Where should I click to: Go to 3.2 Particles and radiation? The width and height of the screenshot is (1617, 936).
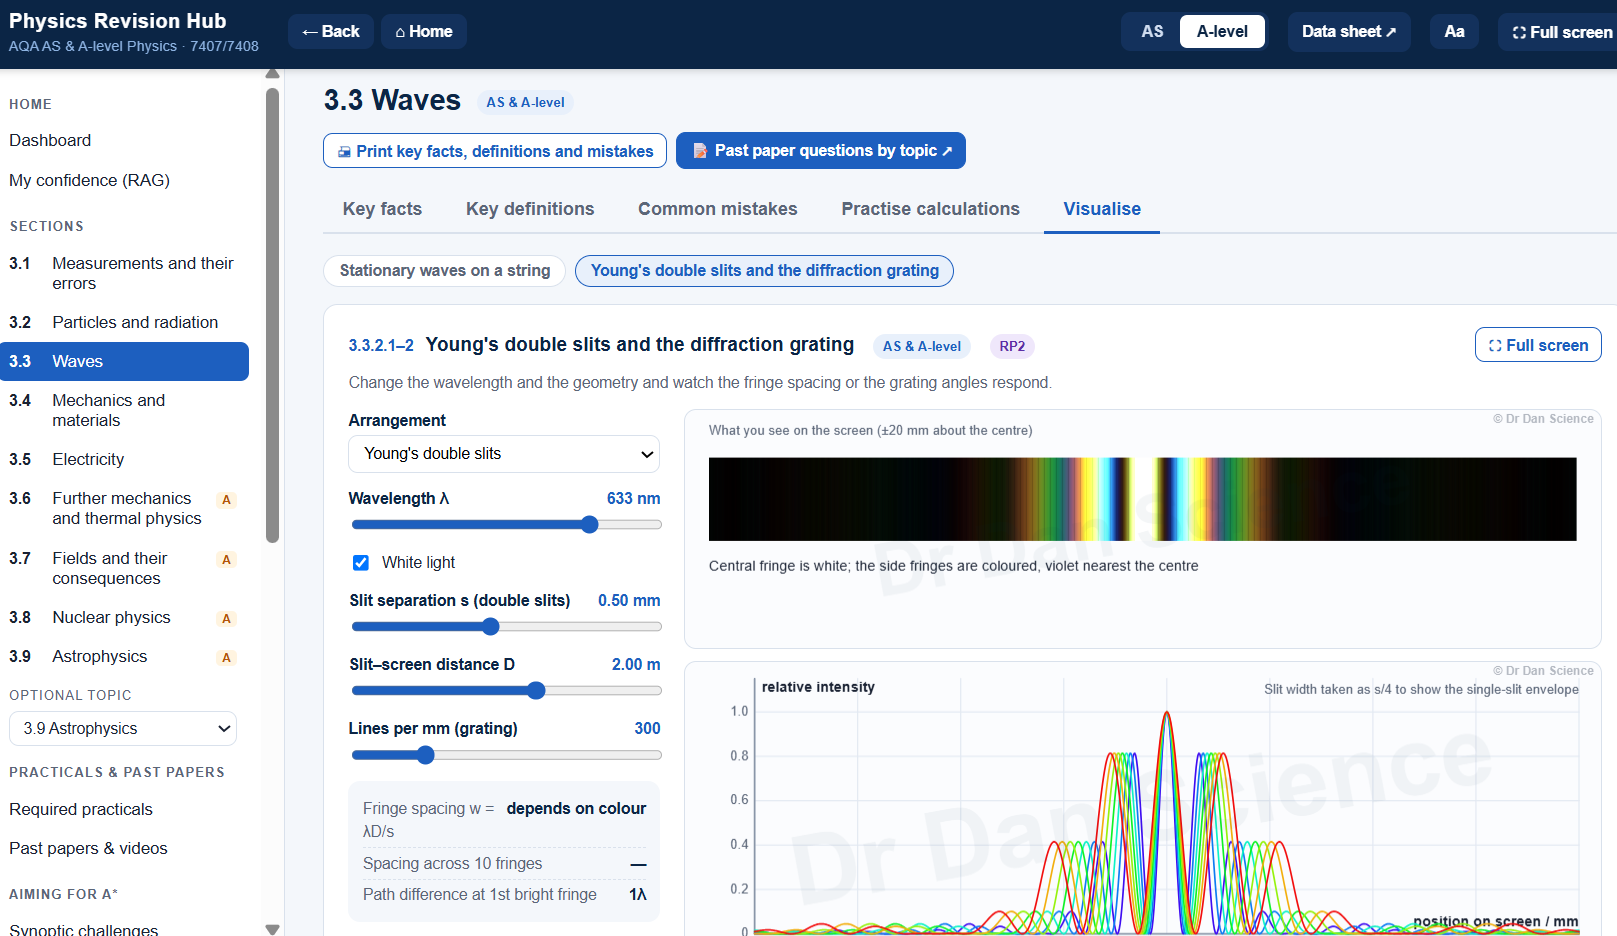click(124, 322)
